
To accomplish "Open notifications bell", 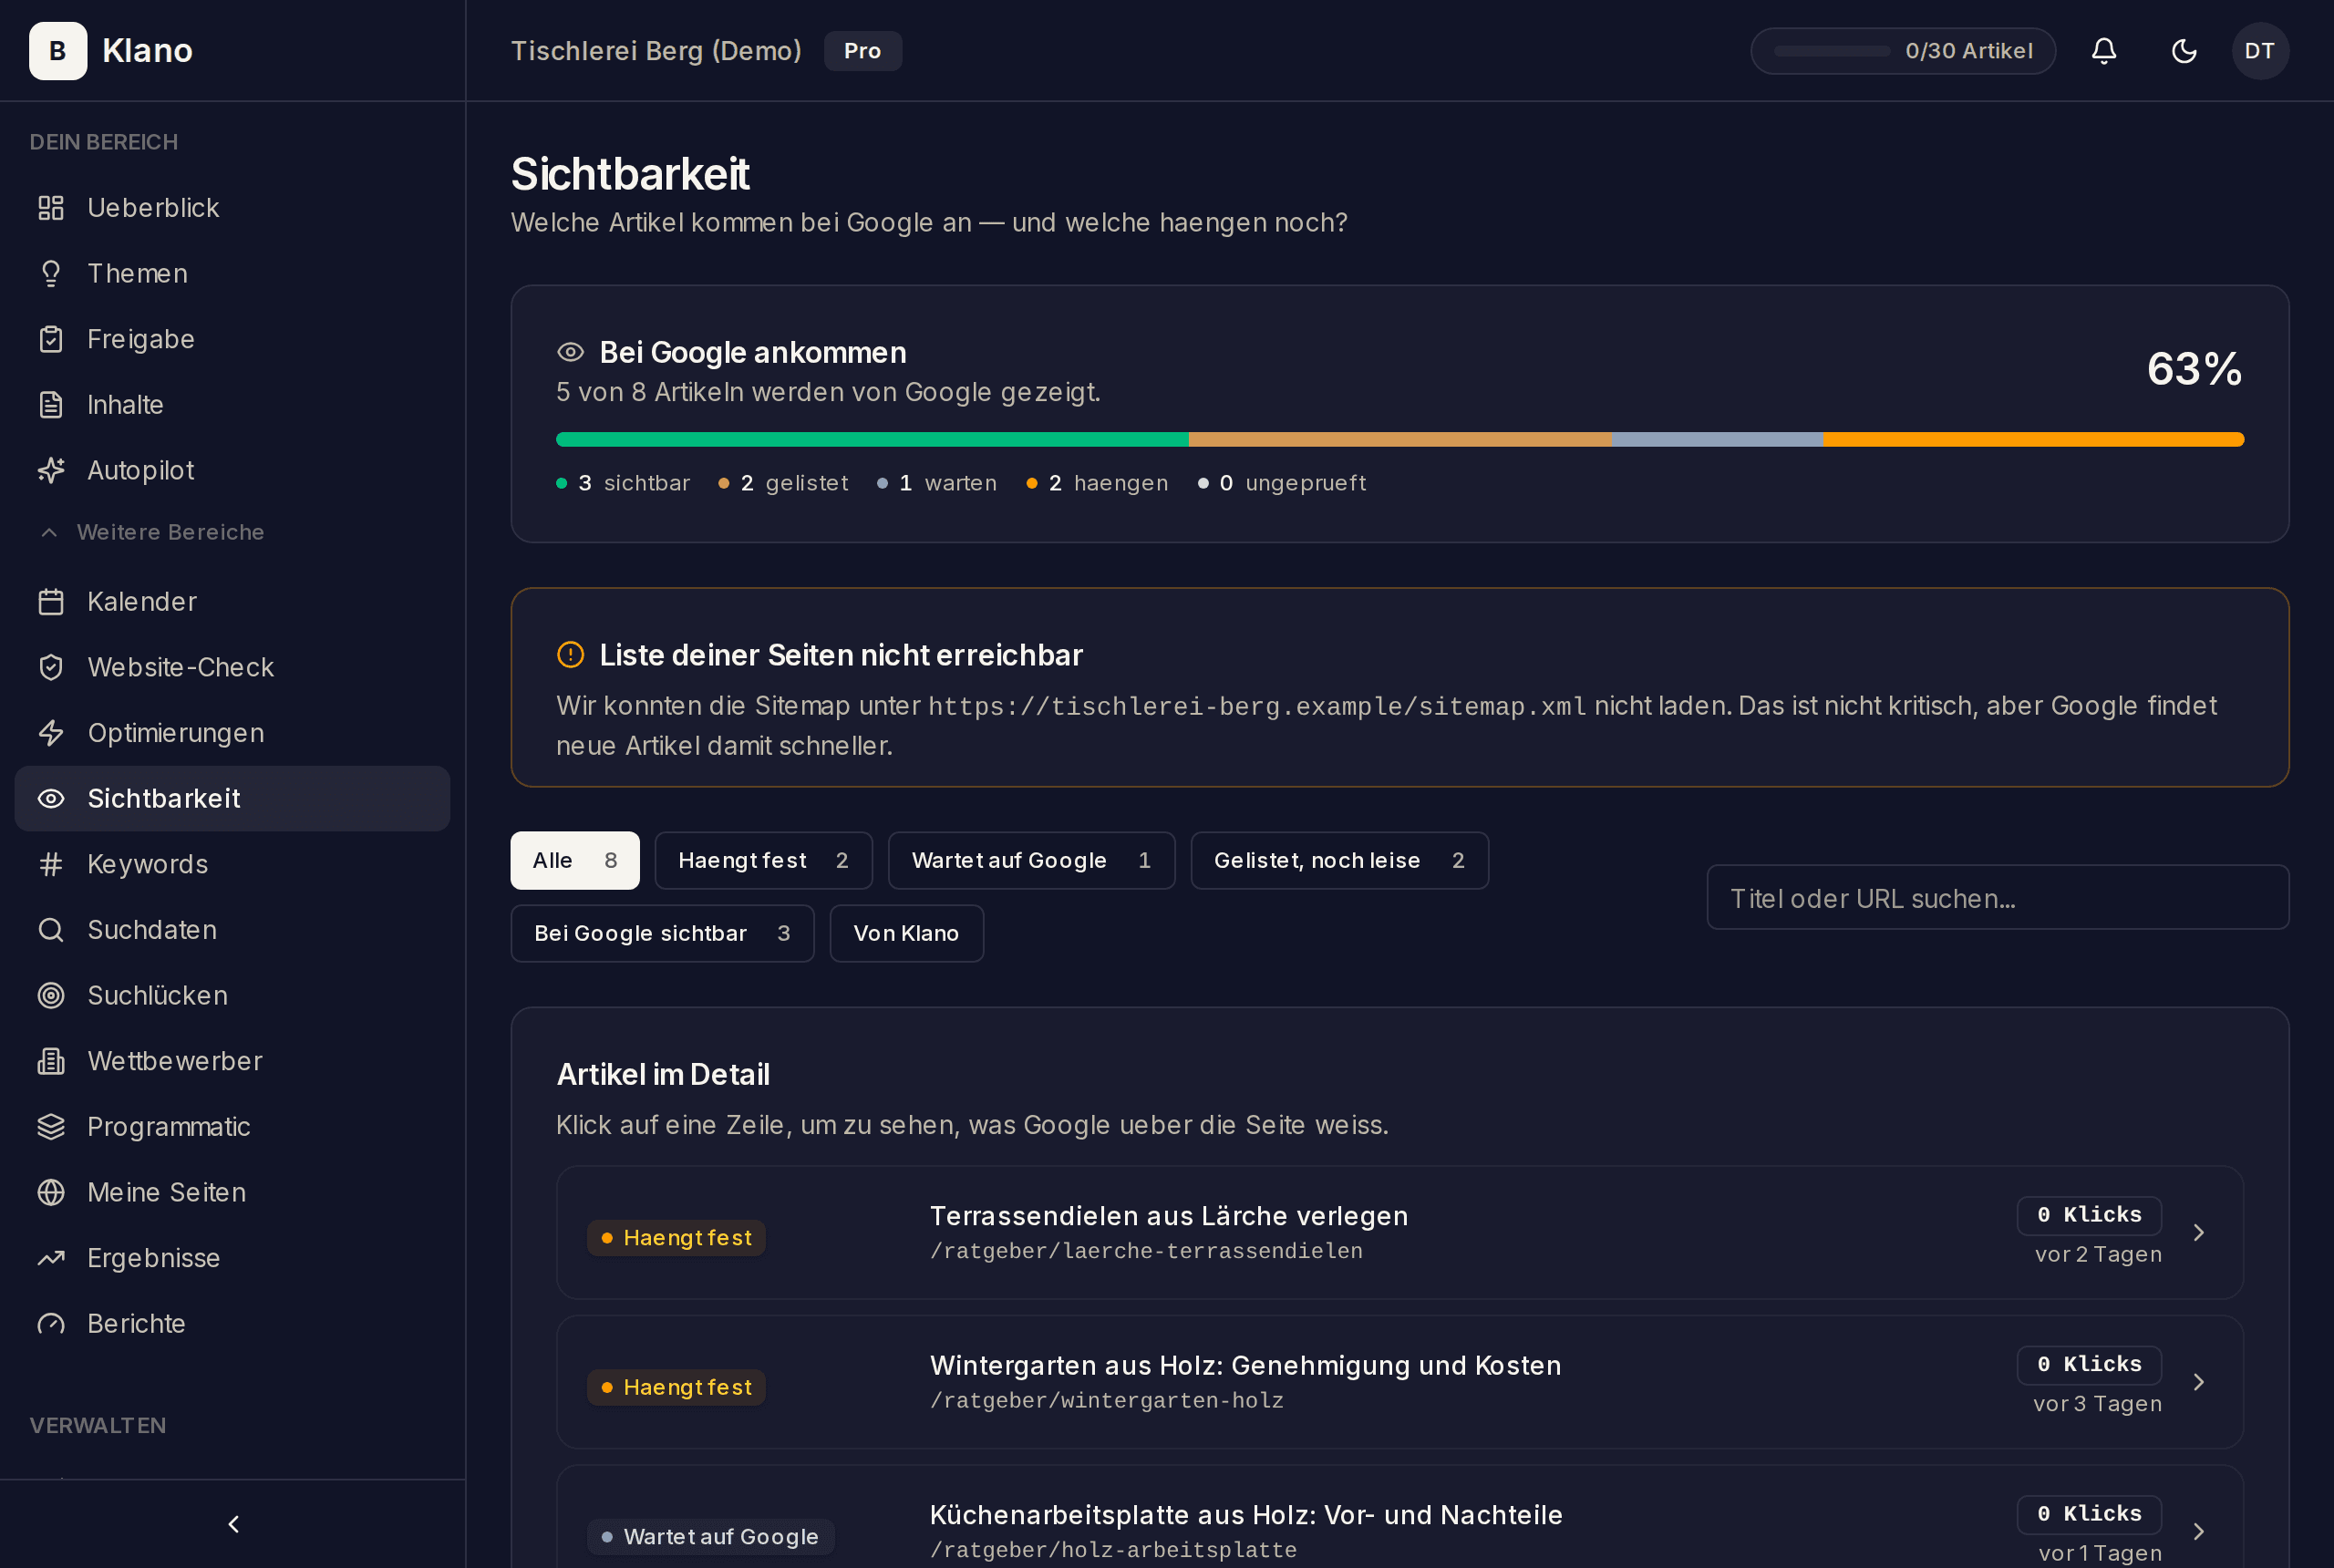I will [x=2104, y=51].
